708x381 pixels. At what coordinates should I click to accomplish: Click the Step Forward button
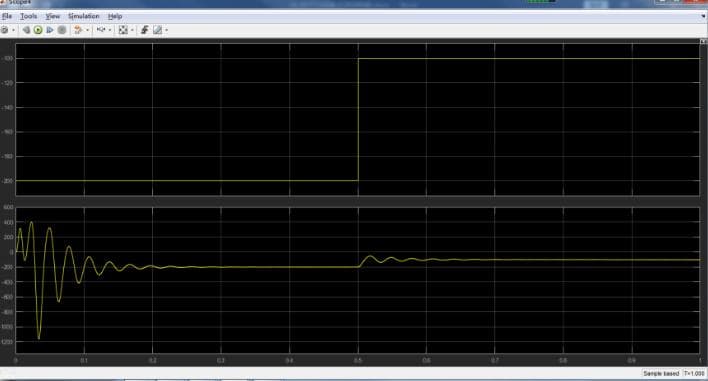(50, 30)
